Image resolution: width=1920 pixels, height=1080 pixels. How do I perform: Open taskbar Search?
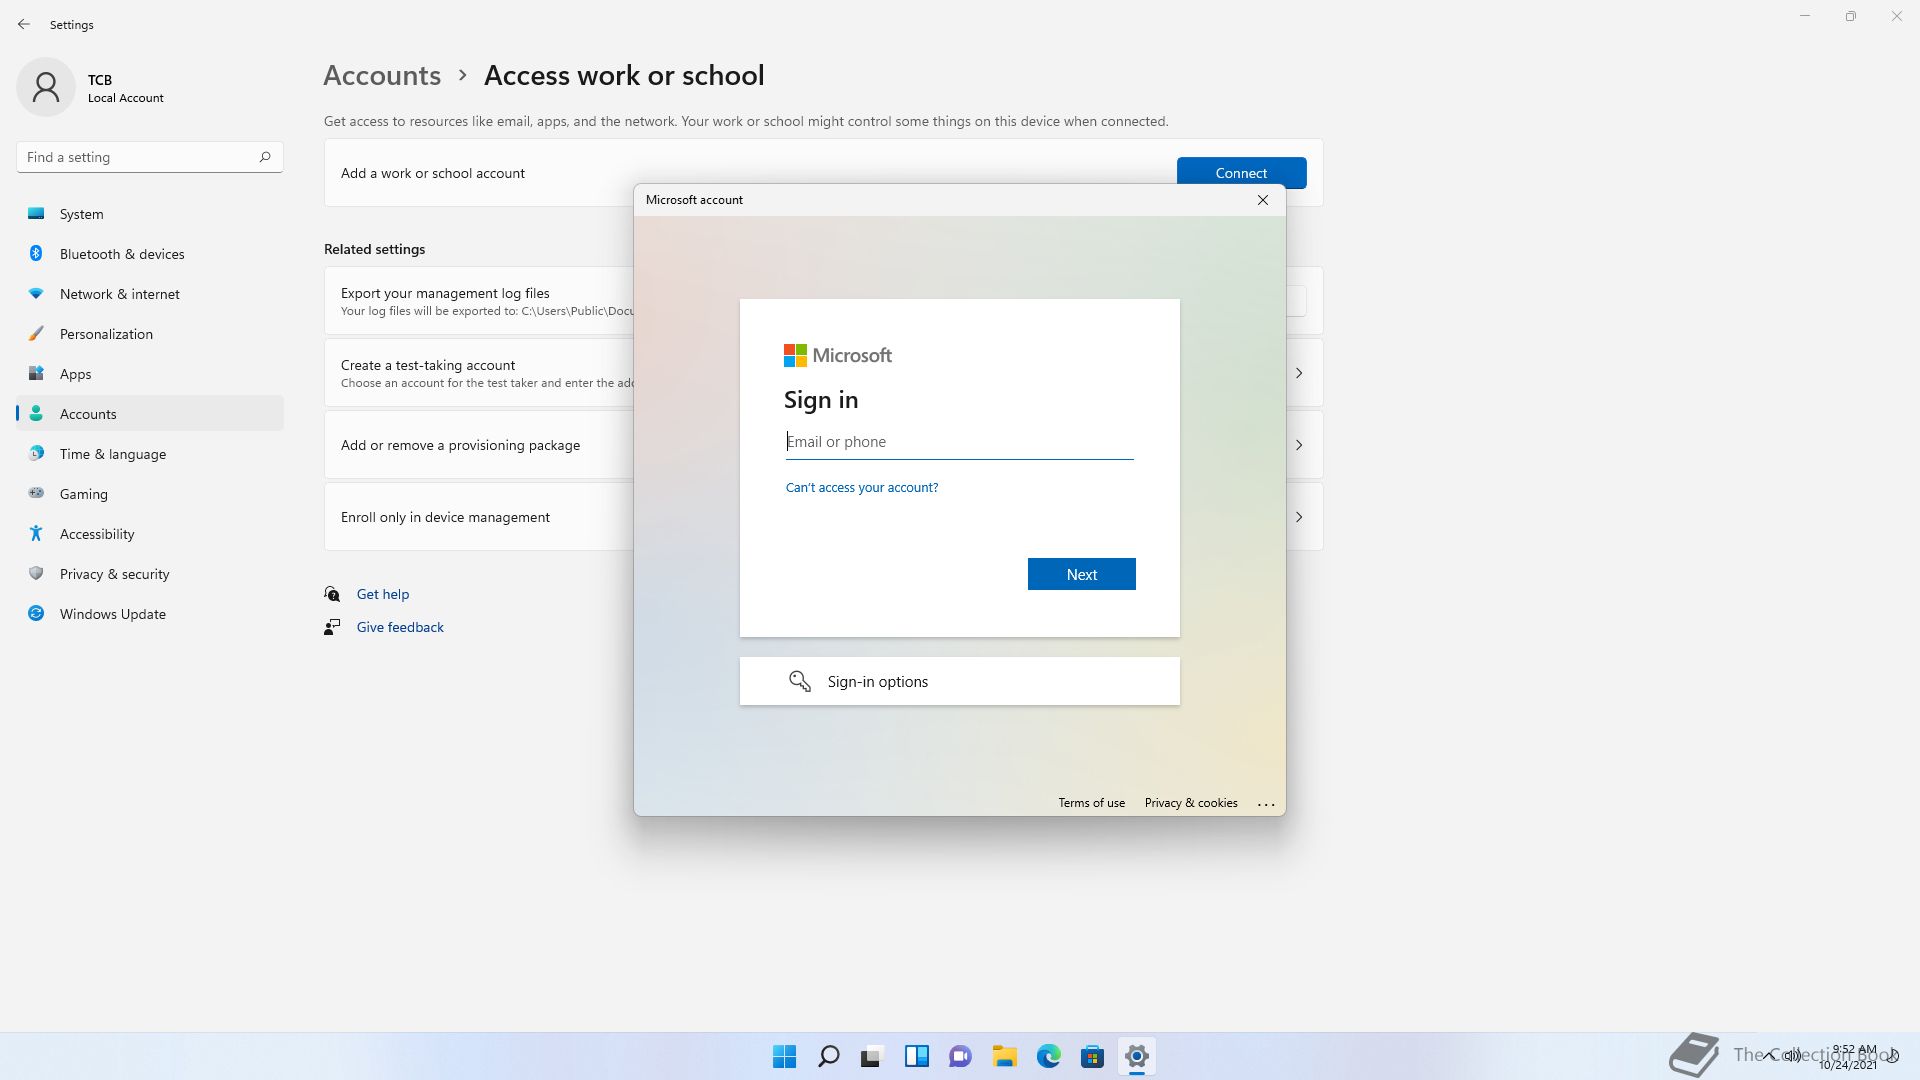click(829, 1056)
